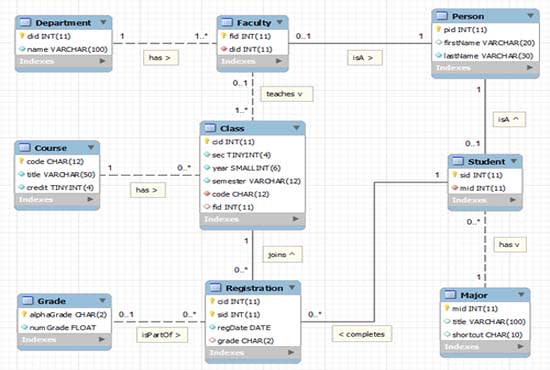The image size is (550, 370).
Task: Click diamond icon beside credit TINYINT(4)
Action: [x=21, y=187]
